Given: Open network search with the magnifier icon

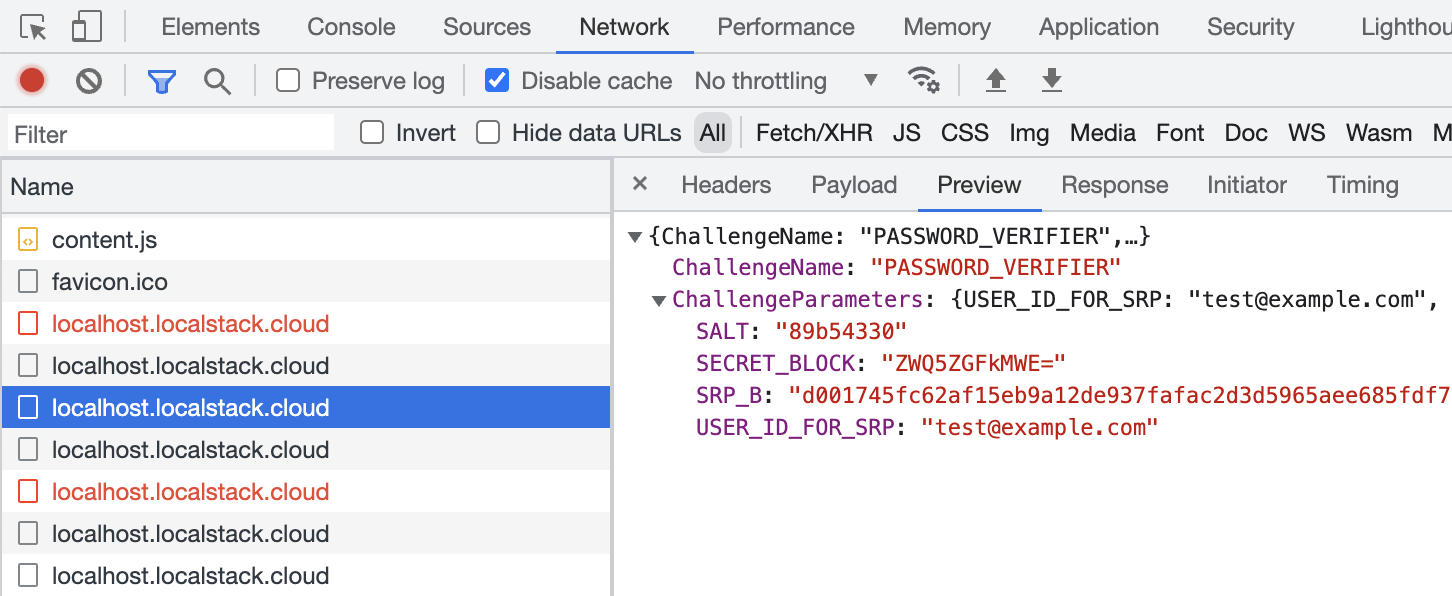Looking at the screenshot, I should pos(217,80).
